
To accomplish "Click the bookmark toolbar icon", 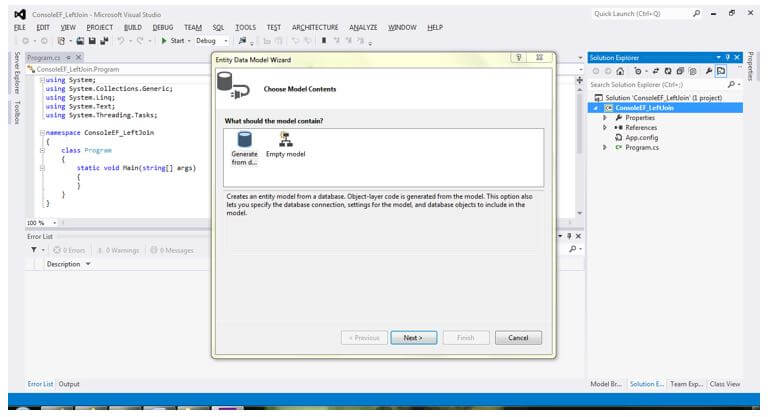I will [324, 41].
